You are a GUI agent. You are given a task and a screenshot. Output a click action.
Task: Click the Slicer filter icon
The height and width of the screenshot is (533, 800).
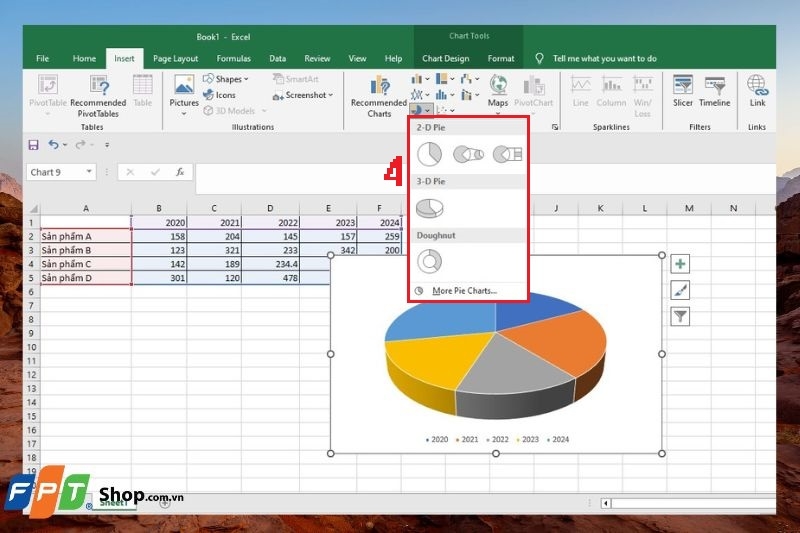pyautogui.click(x=682, y=91)
